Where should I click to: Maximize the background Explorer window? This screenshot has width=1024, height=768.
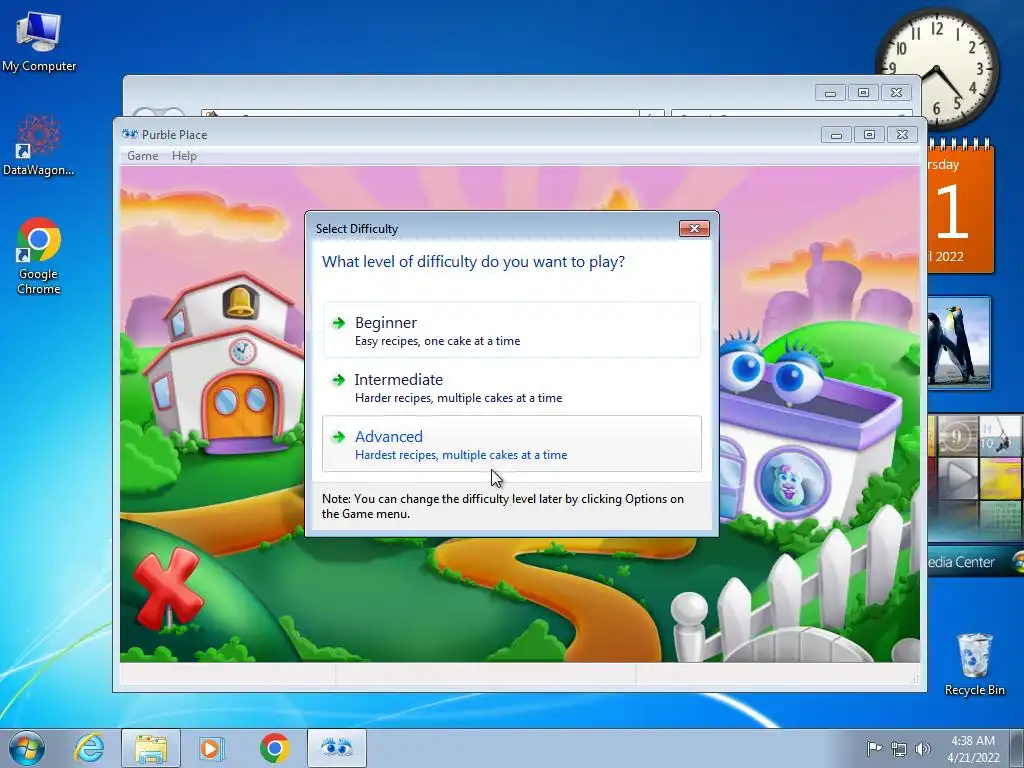point(863,93)
